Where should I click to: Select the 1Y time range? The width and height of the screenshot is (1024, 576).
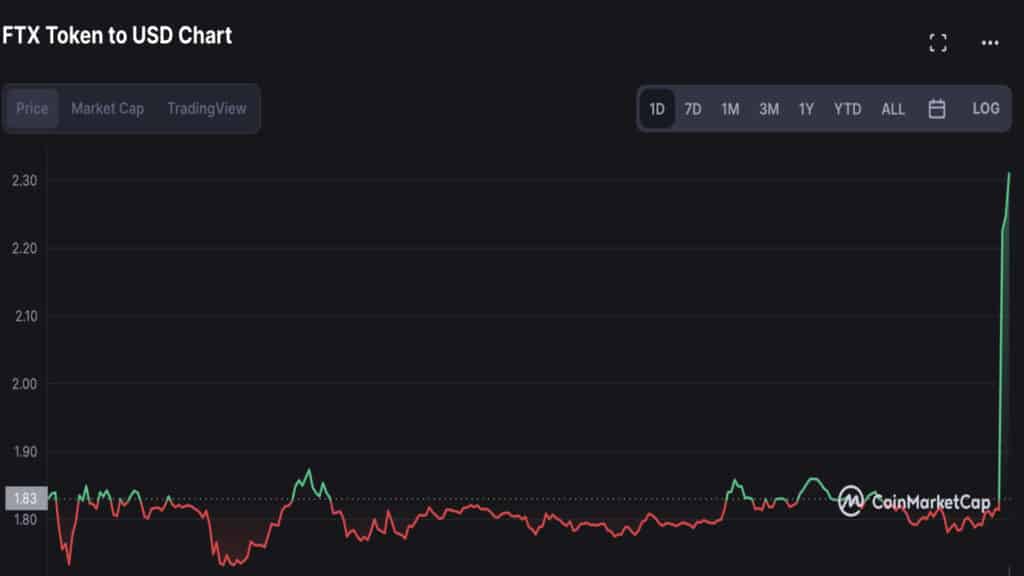[806, 109]
